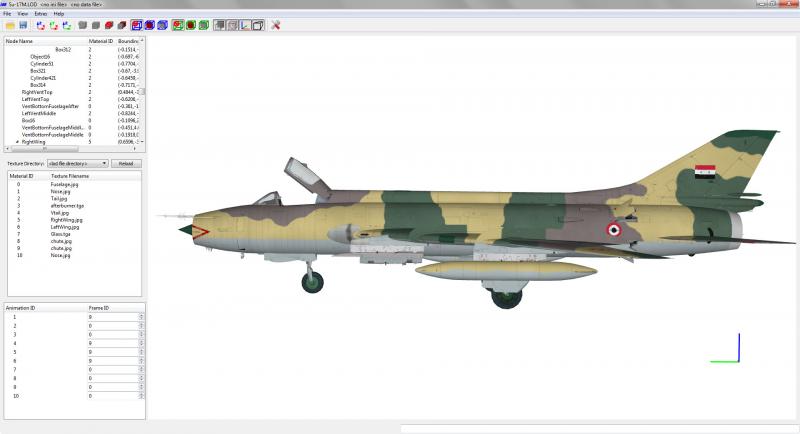Click the wireframe boxes toolbar icon

coord(258,25)
